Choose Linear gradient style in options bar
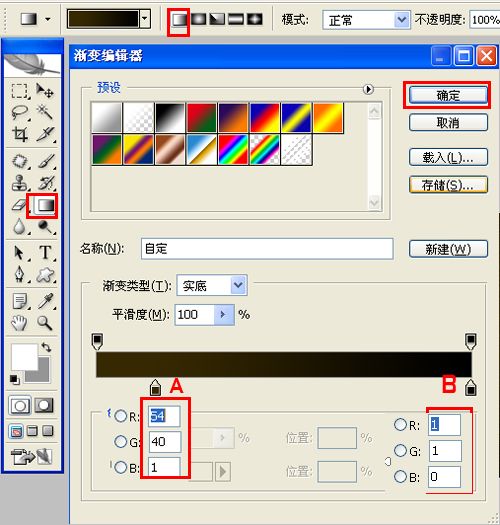500x525 pixels. [179, 20]
